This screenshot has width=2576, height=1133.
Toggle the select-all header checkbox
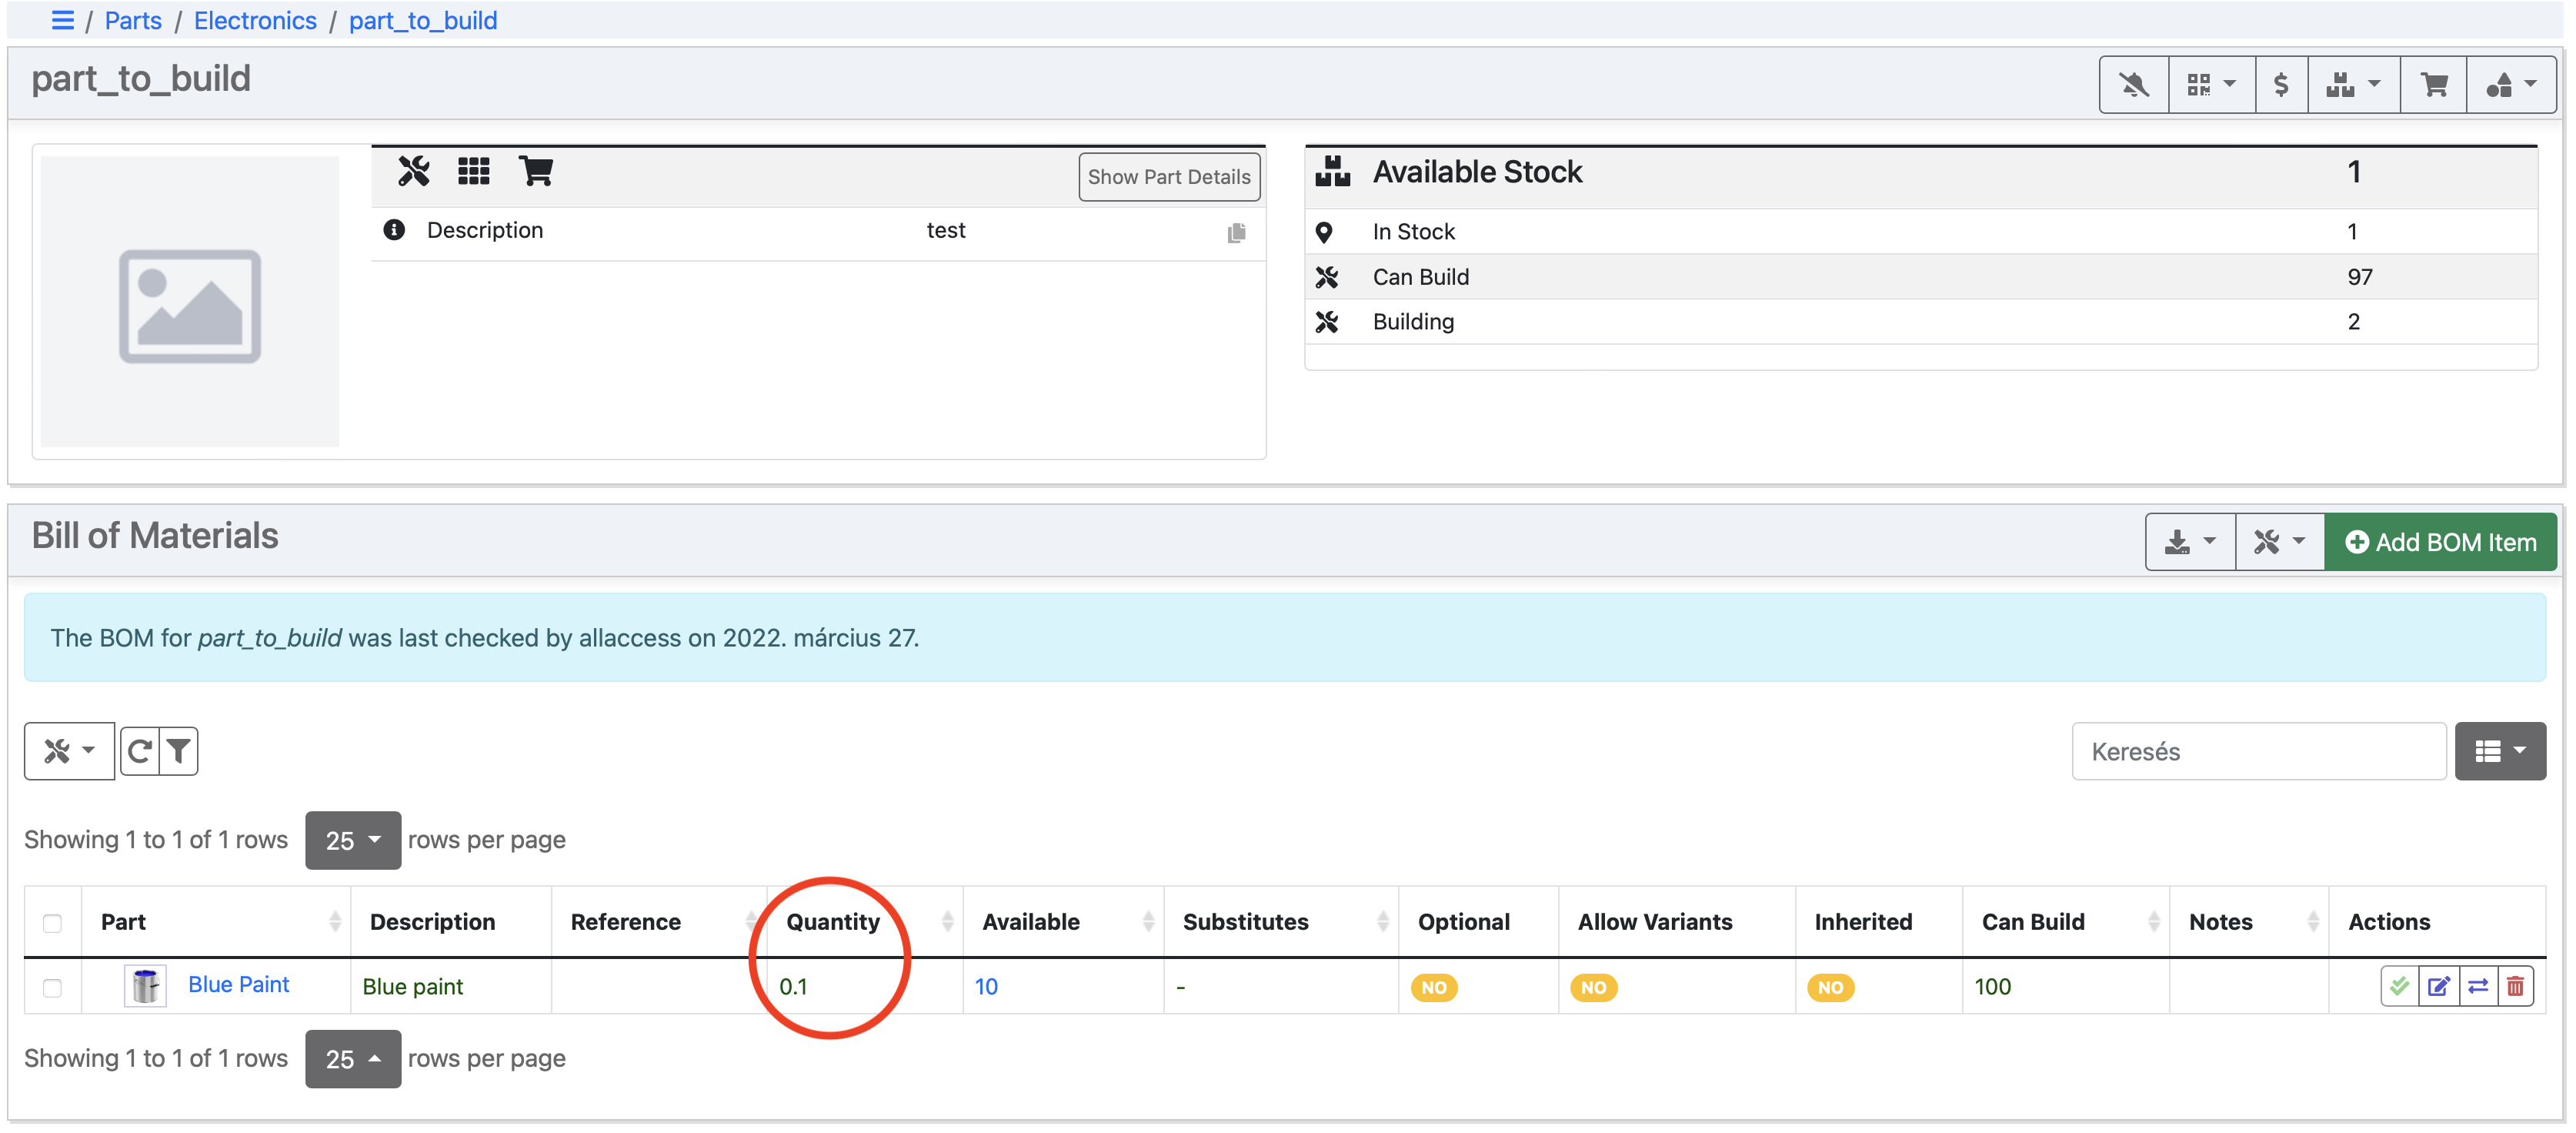tap(53, 922)
